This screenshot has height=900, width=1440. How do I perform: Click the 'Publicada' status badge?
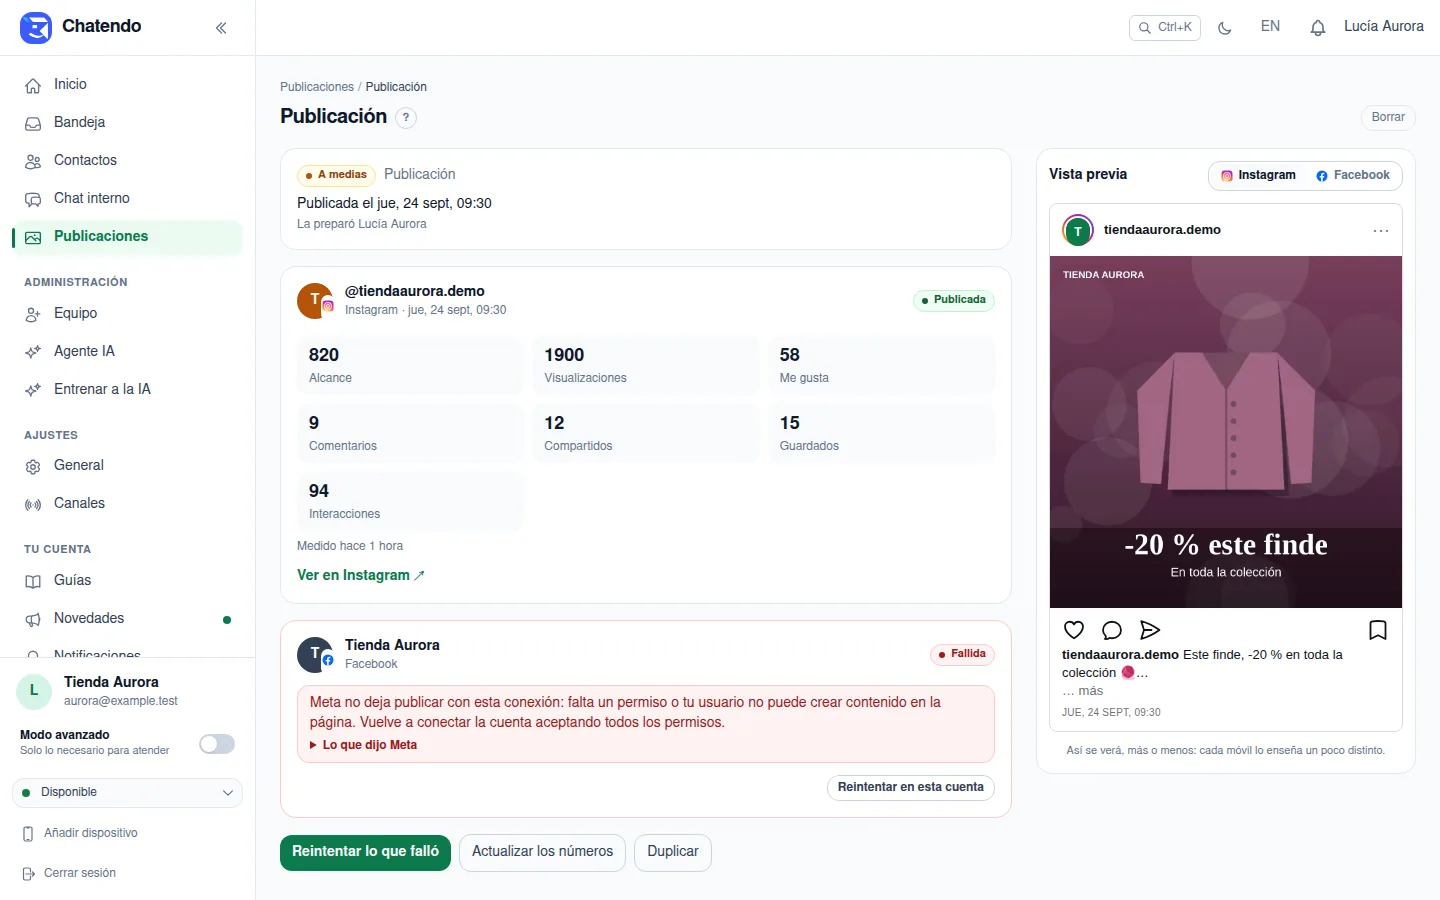[x=954, y=300]
